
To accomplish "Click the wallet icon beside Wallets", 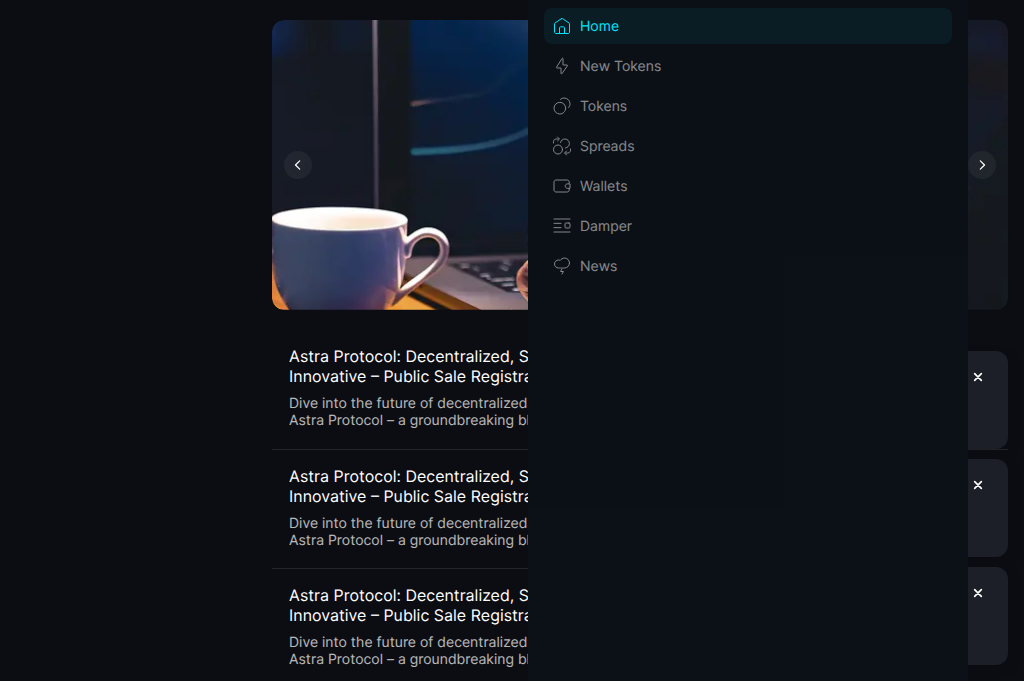I will click(x=562, y=186).
